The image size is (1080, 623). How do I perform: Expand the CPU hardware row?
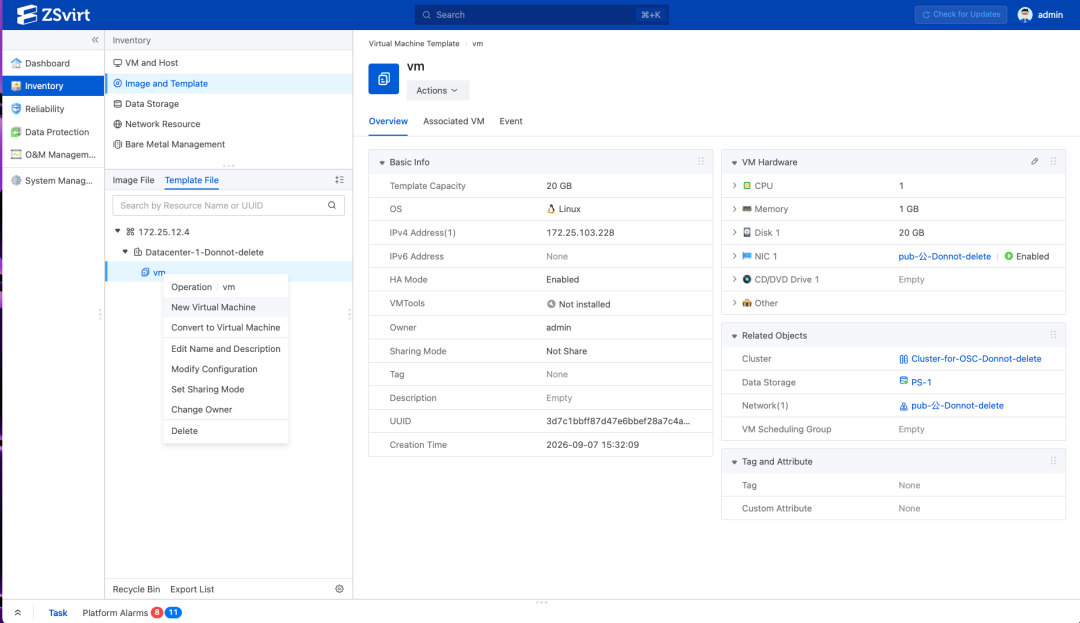point(734,186)
